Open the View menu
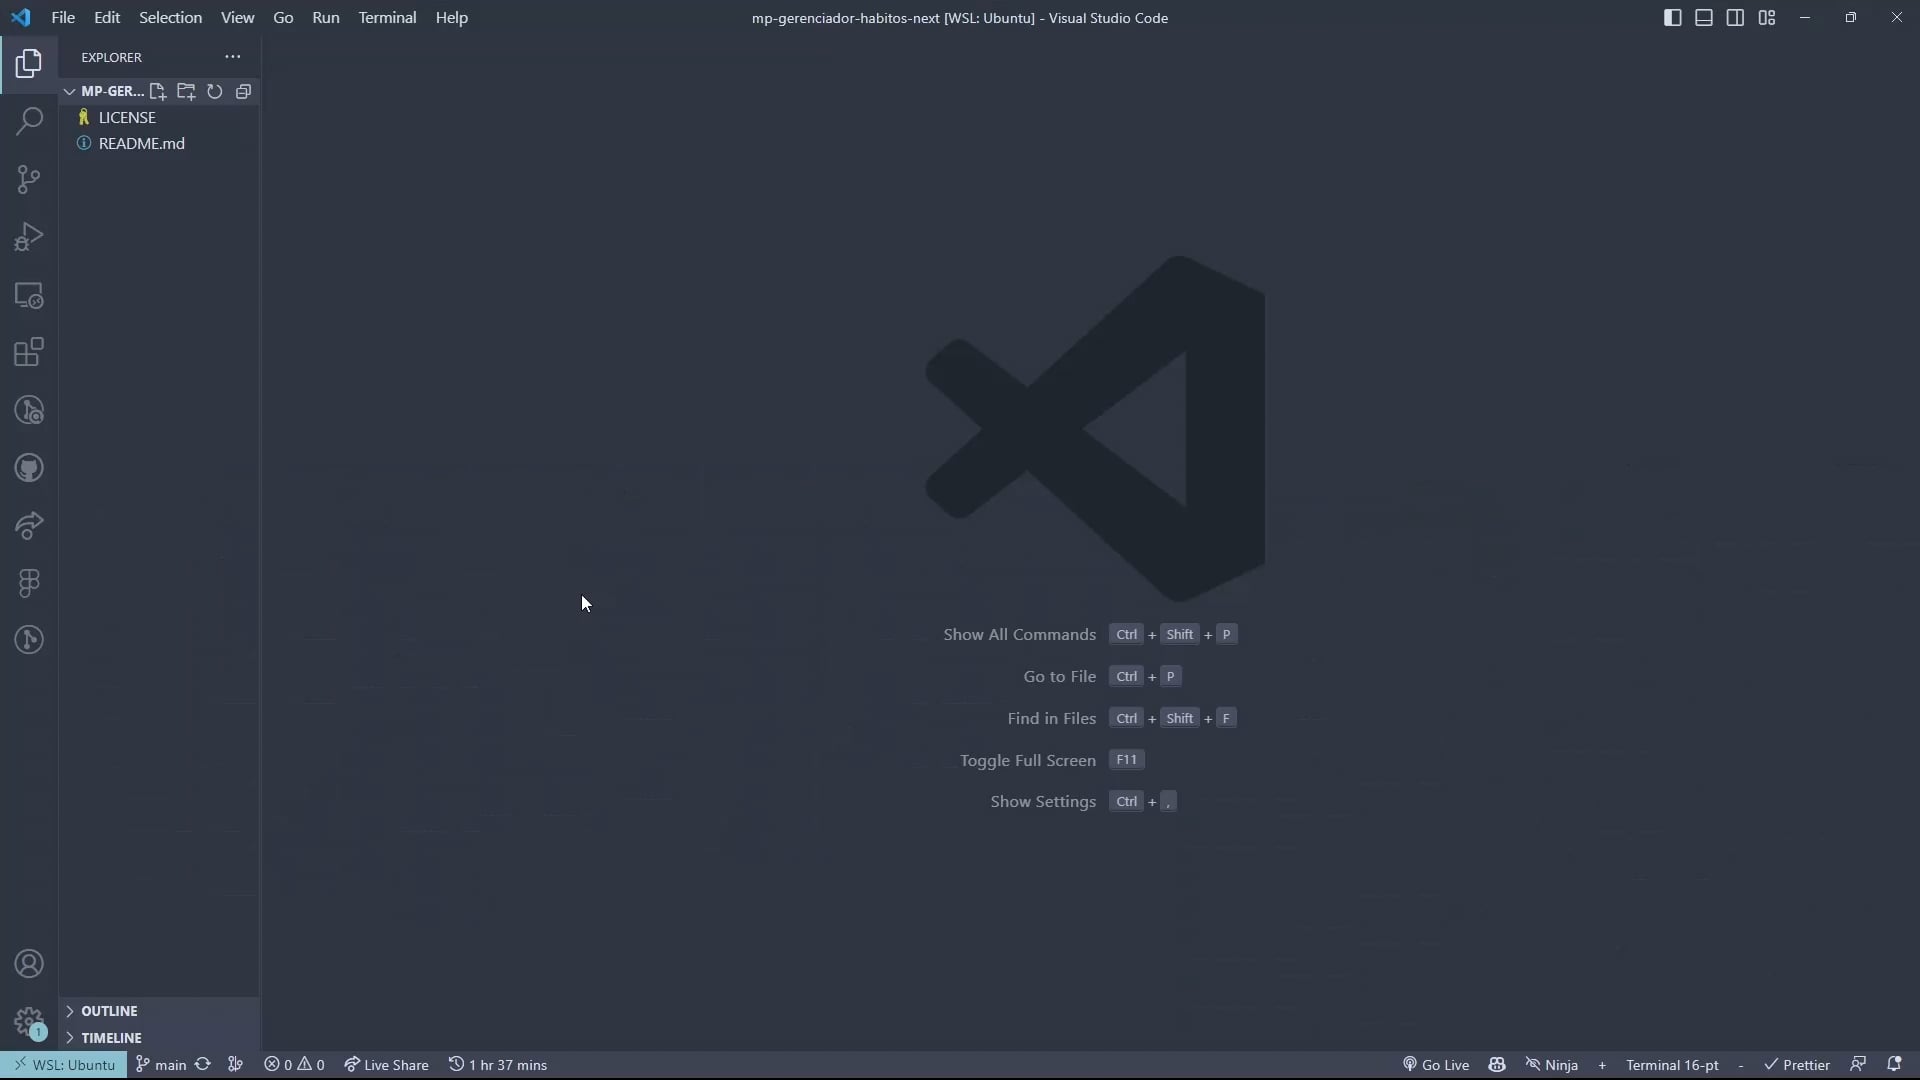Viewport: 1920px width, 1080px height. pos(237,18)
